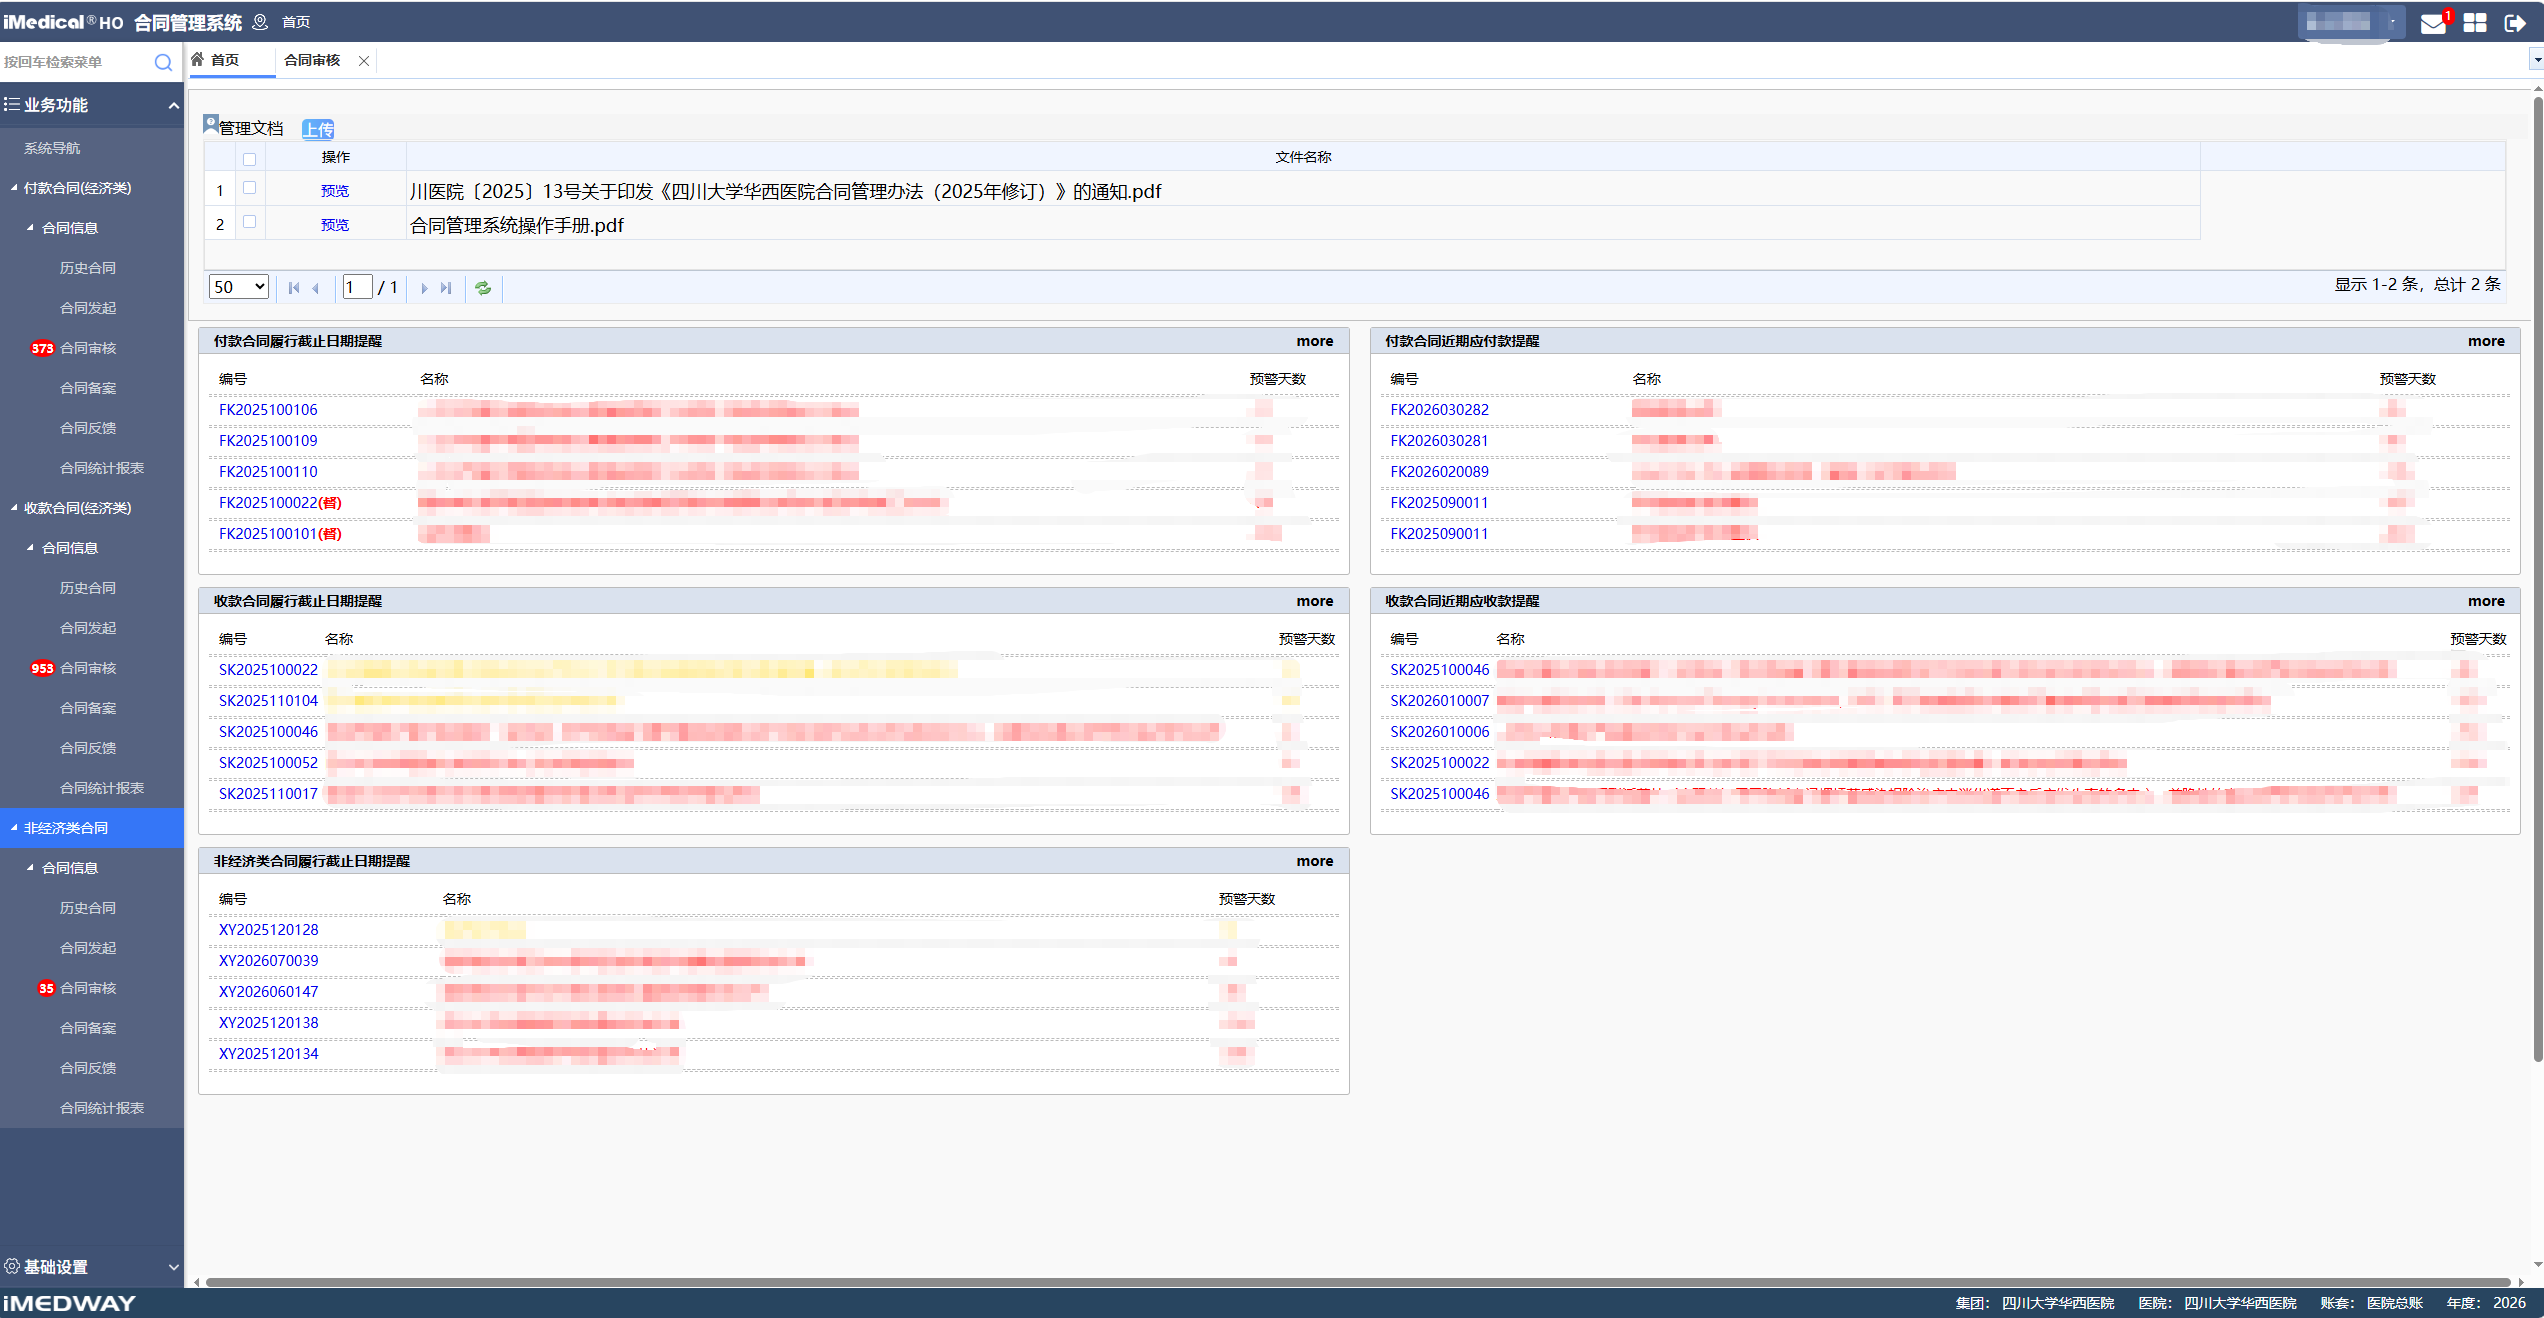Open the user account dropdown in header

[2351, 22]
